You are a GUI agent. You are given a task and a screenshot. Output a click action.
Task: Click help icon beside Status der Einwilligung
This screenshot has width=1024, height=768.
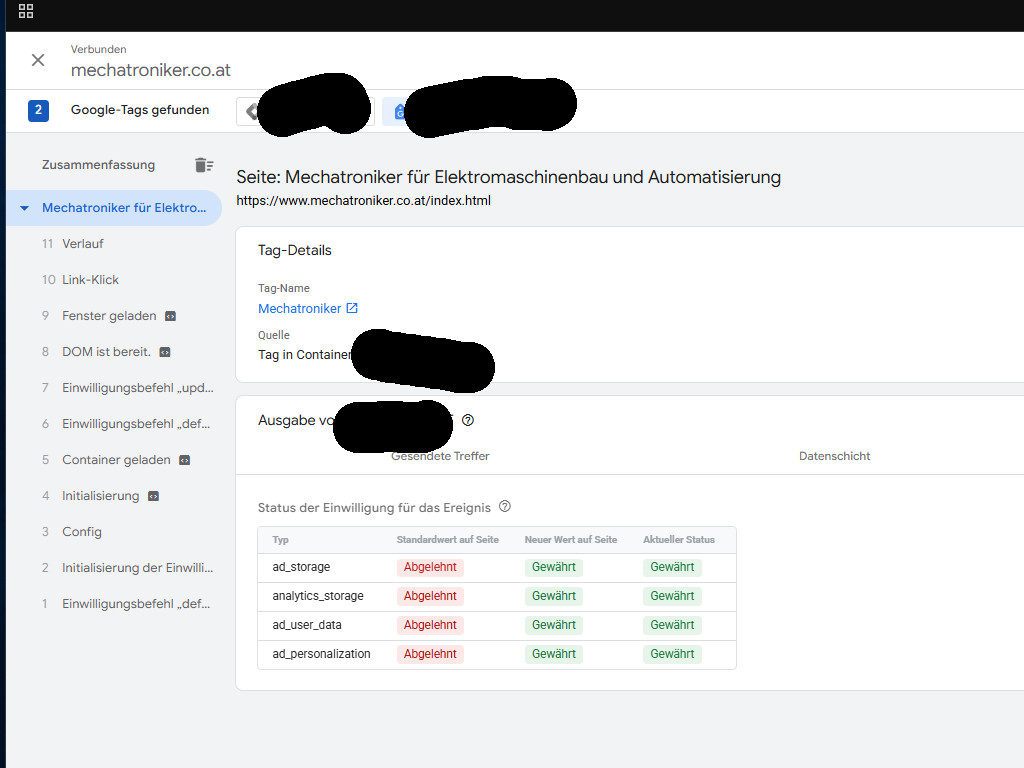pos(505,507)
